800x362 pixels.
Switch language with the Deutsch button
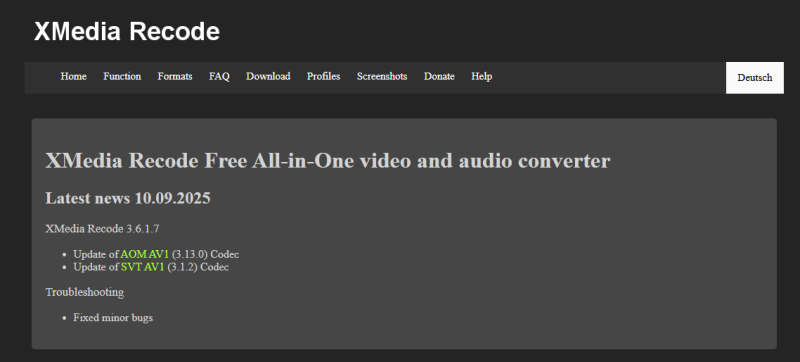tap(755, 78)
